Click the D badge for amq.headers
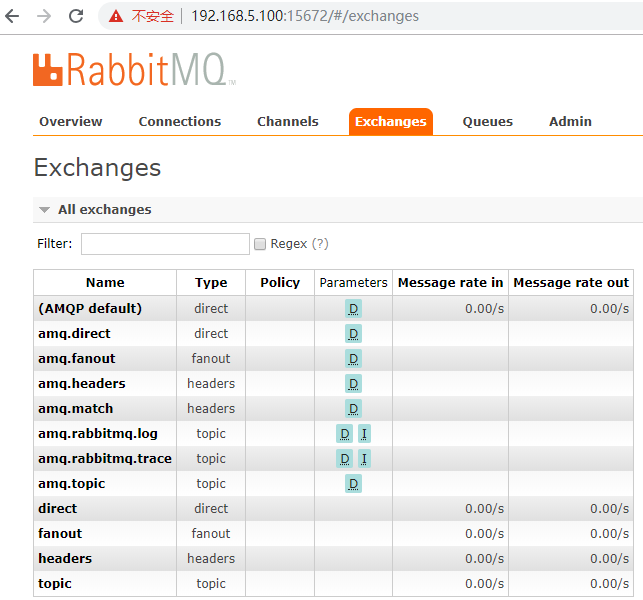 (x=353, y=384)
